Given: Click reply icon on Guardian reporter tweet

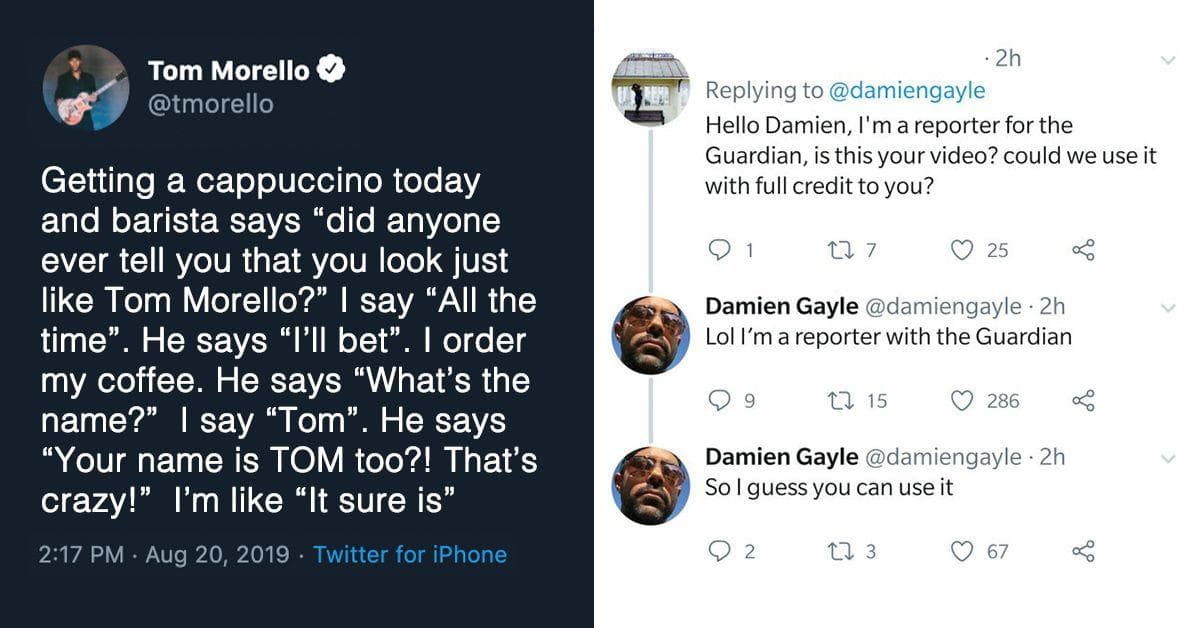Looking at the screenshot, I should point(719,251).
